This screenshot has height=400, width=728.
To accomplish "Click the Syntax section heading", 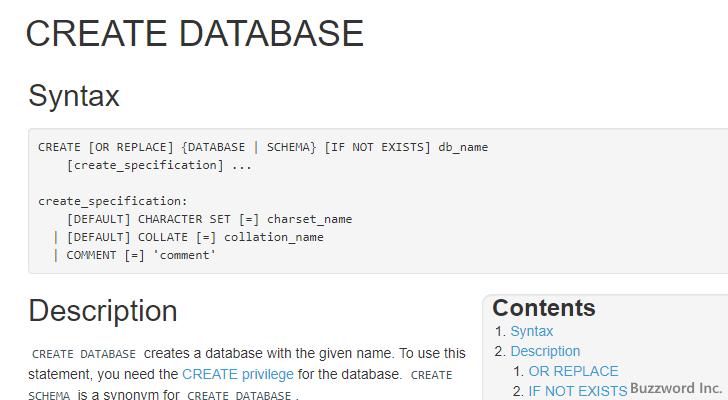I will pyautogui.click(x=74, y=96).
